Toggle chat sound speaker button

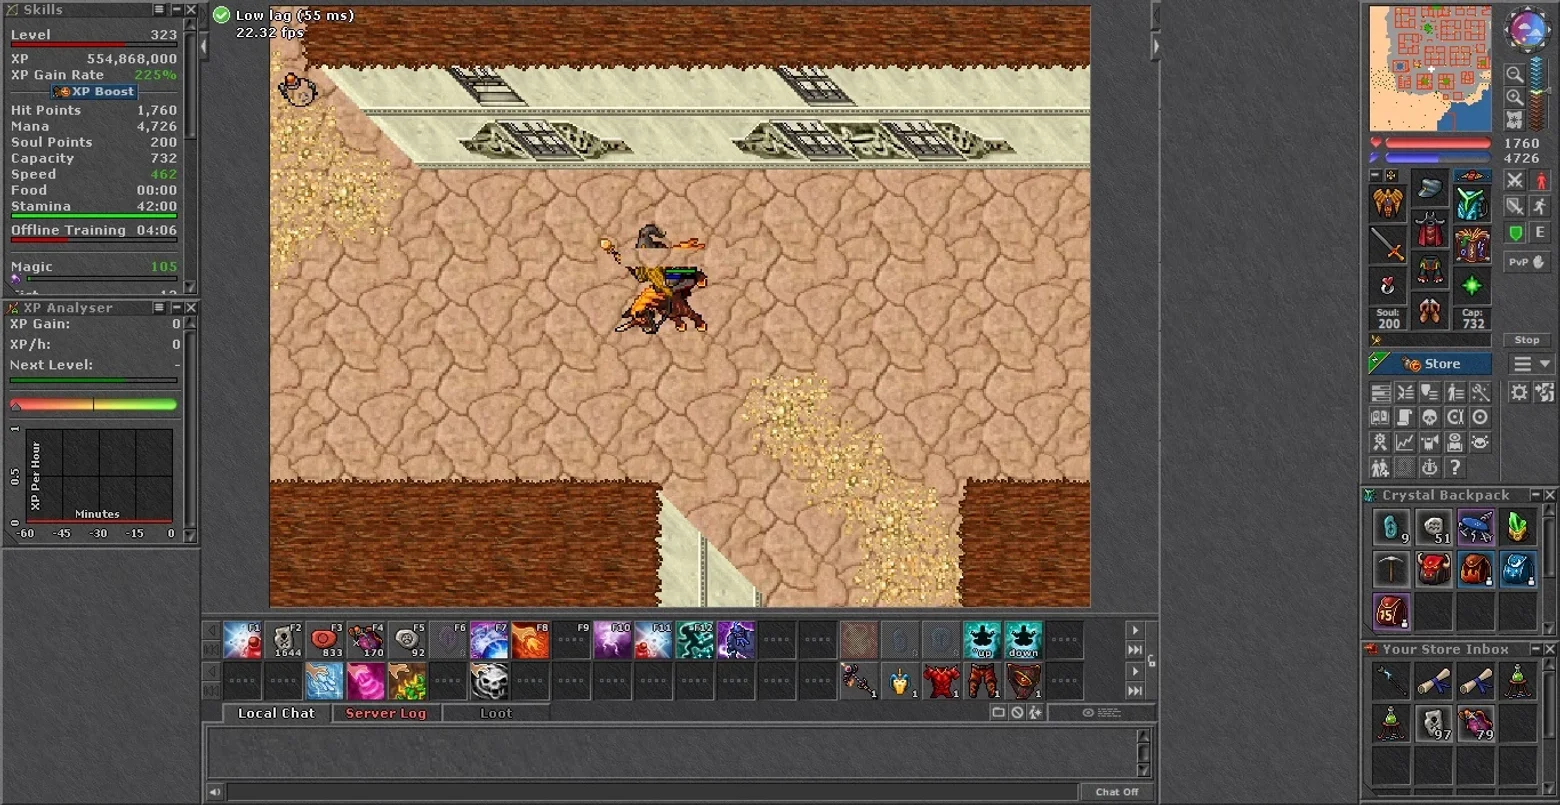(215, 792)
